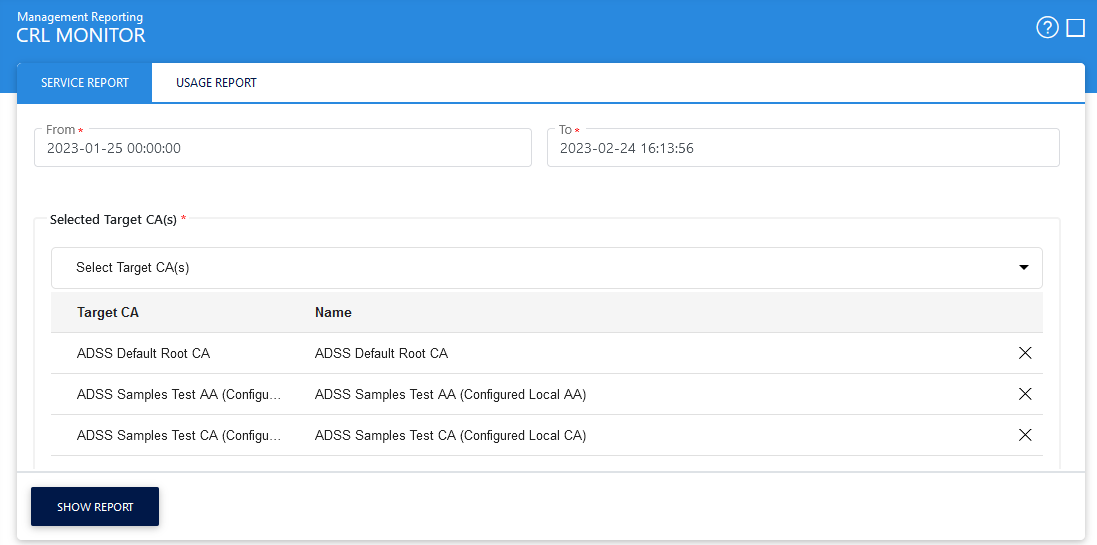Screen dimensions: 1097x545
Task: Click the To date field
Action: coord(802,148)
